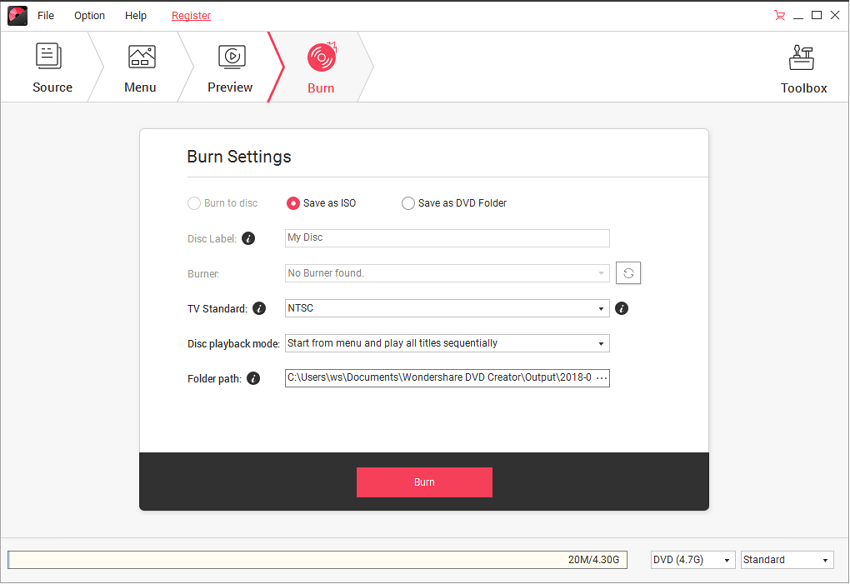This screenshot has height=584, width=850.
Task: Open the Toolbox
Action: (x=803, y=59)
